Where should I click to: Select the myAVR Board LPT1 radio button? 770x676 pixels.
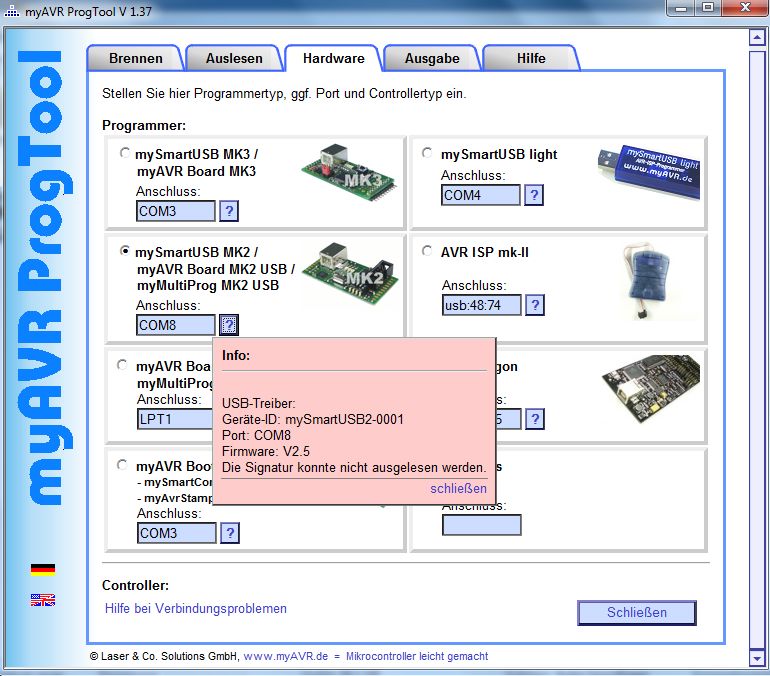122,365
